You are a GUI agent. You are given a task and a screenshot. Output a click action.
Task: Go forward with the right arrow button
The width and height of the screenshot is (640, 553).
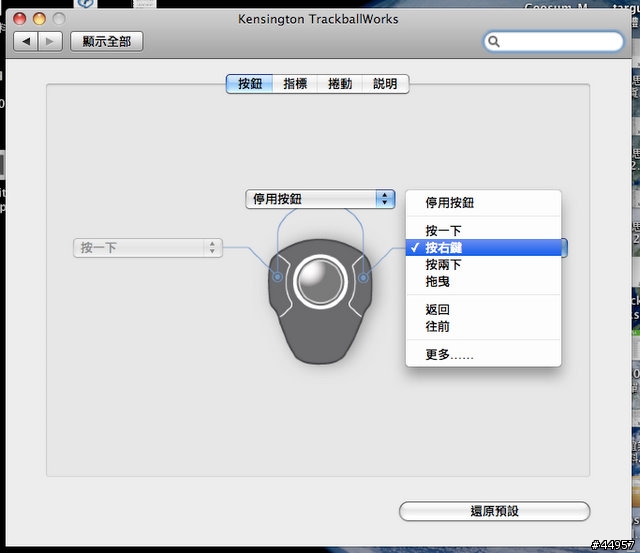(50, 41)
